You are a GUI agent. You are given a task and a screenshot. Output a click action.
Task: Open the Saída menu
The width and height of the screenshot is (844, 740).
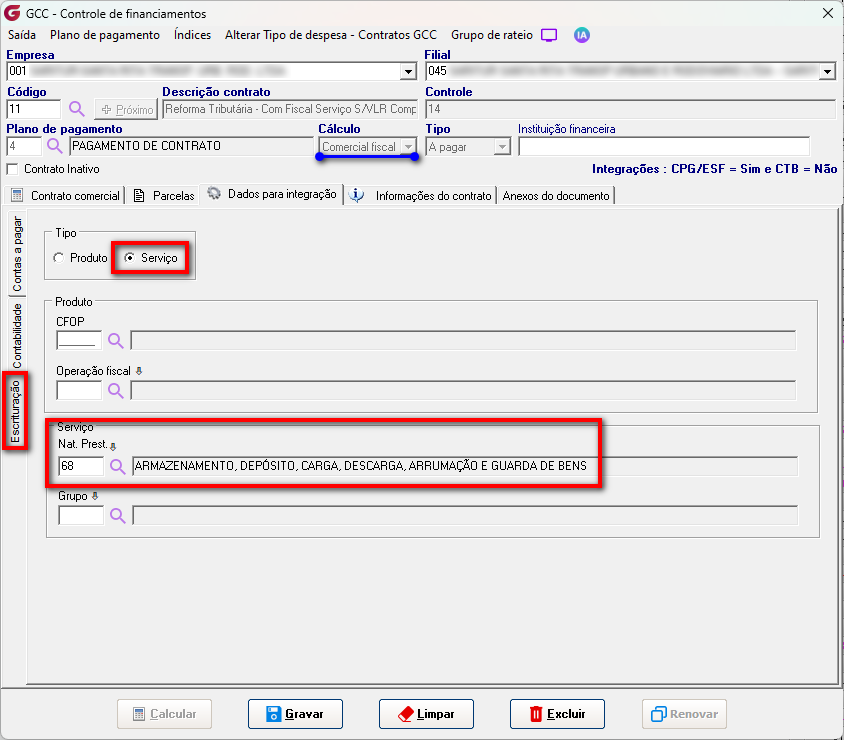(x=22, y=35)
